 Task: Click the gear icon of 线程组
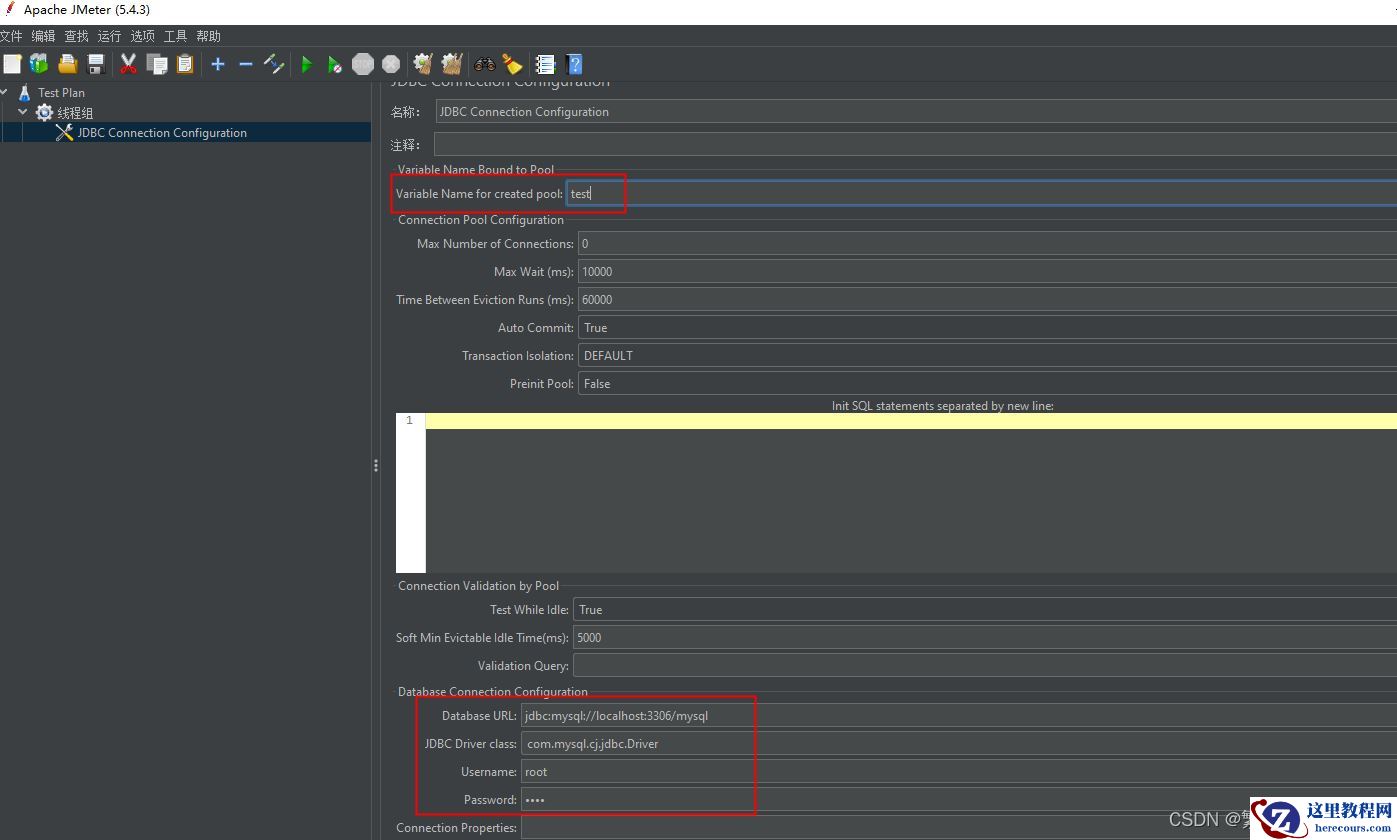(x=44, y=112)
